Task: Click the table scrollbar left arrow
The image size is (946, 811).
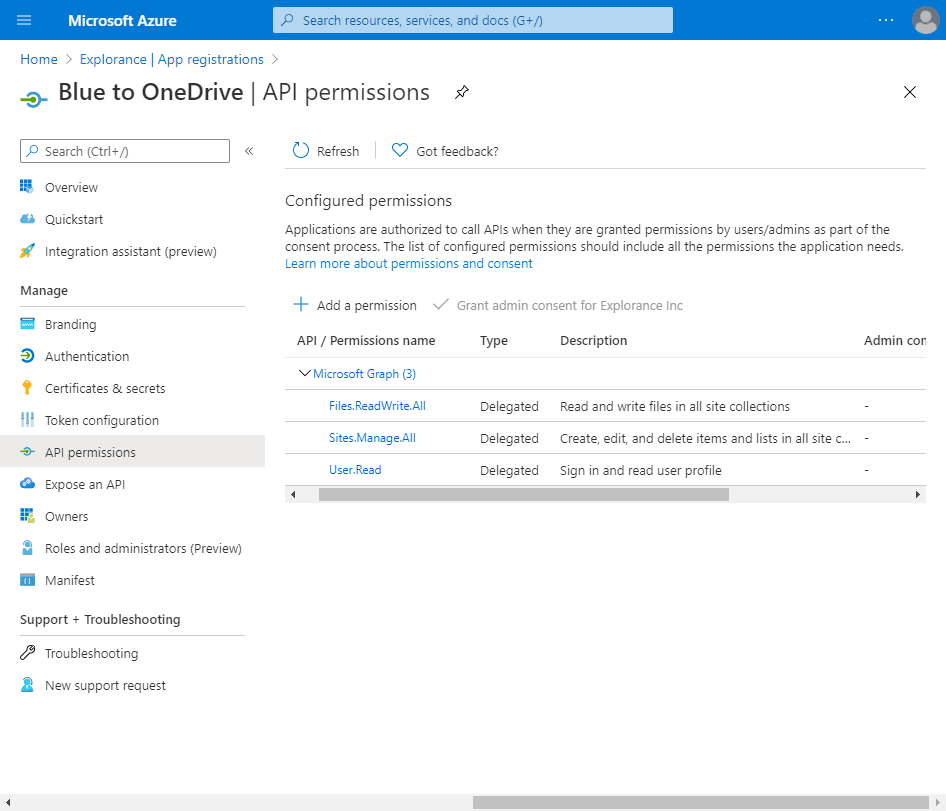Action: [293, 494]
